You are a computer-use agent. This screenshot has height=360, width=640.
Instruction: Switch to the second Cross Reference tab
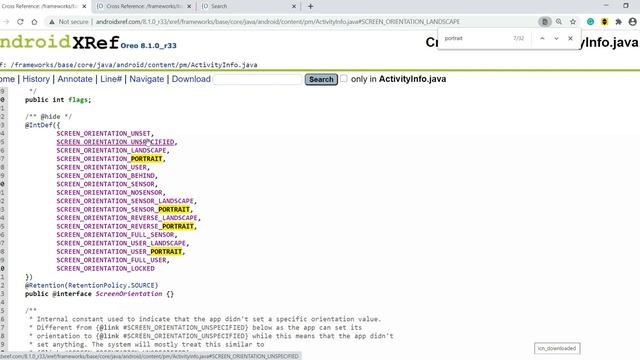tap(144, 6)
